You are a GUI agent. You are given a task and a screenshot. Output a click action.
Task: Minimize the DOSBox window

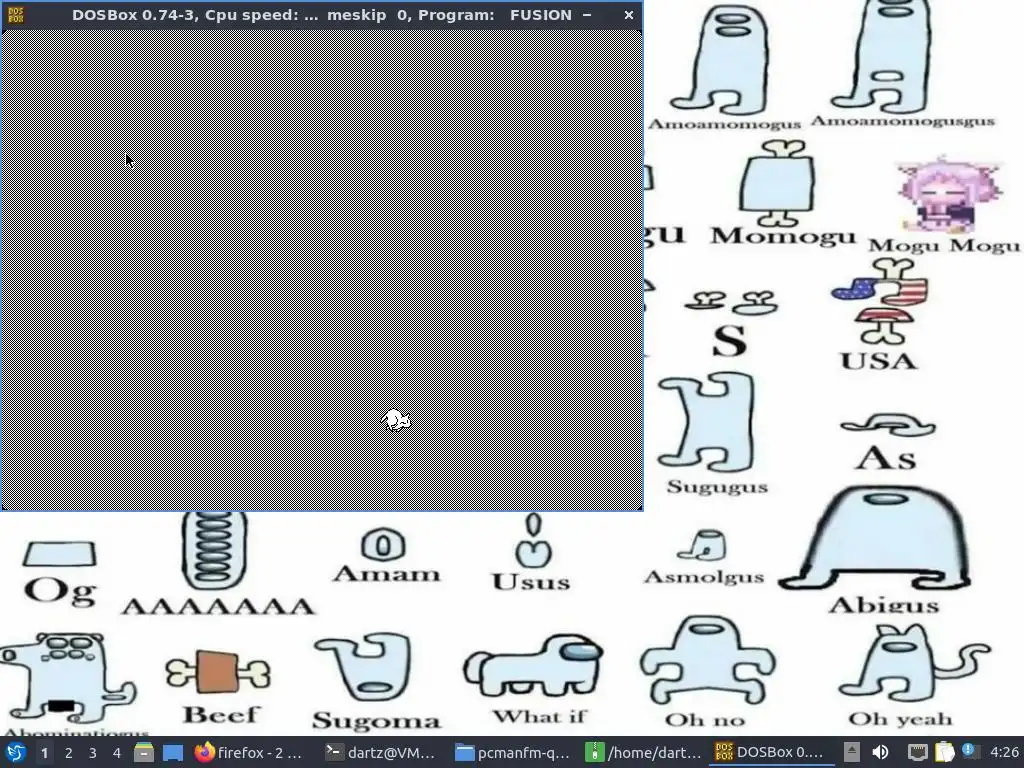click(x=587, y=15)
